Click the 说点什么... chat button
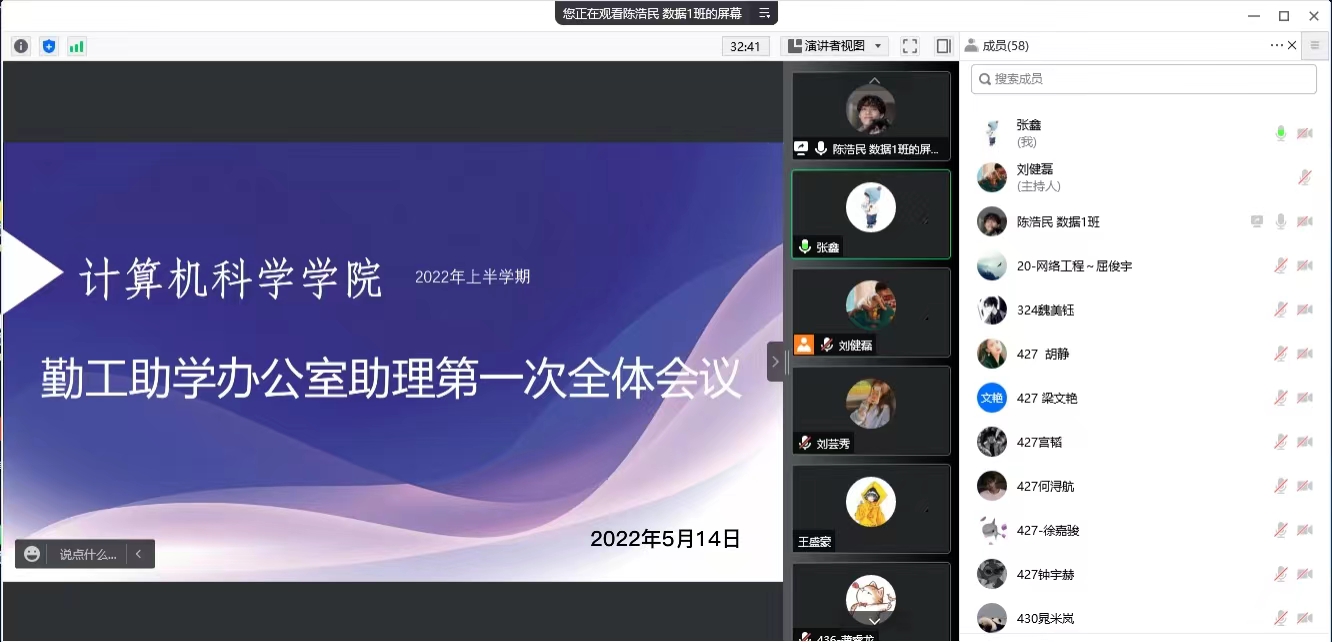This screenshot has width=1332, height=642. [x=87, y=554]
